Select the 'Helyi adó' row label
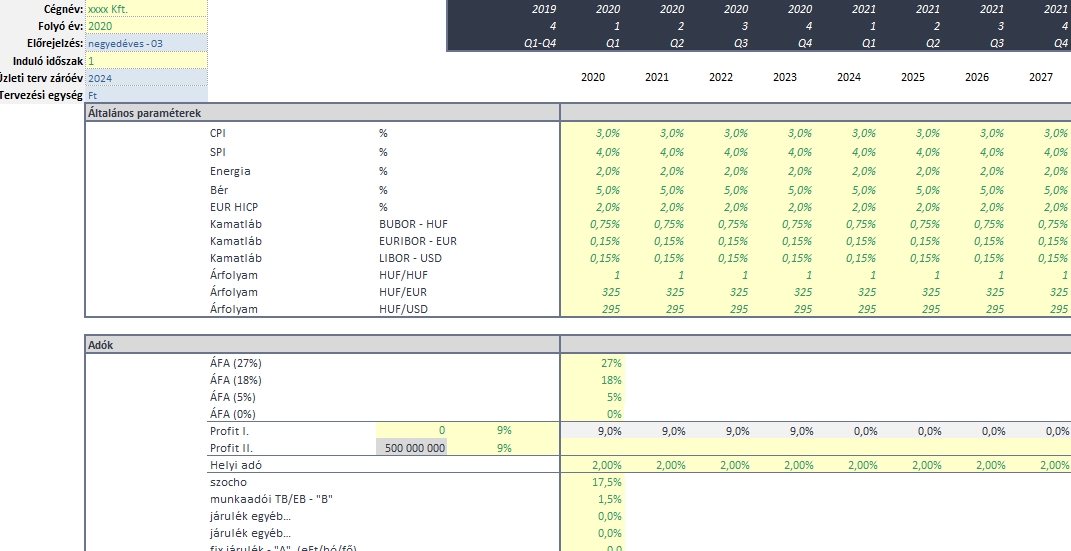The height and width of the screenshot is (551, 1071). pyautogui.click(x=236, y=465)
